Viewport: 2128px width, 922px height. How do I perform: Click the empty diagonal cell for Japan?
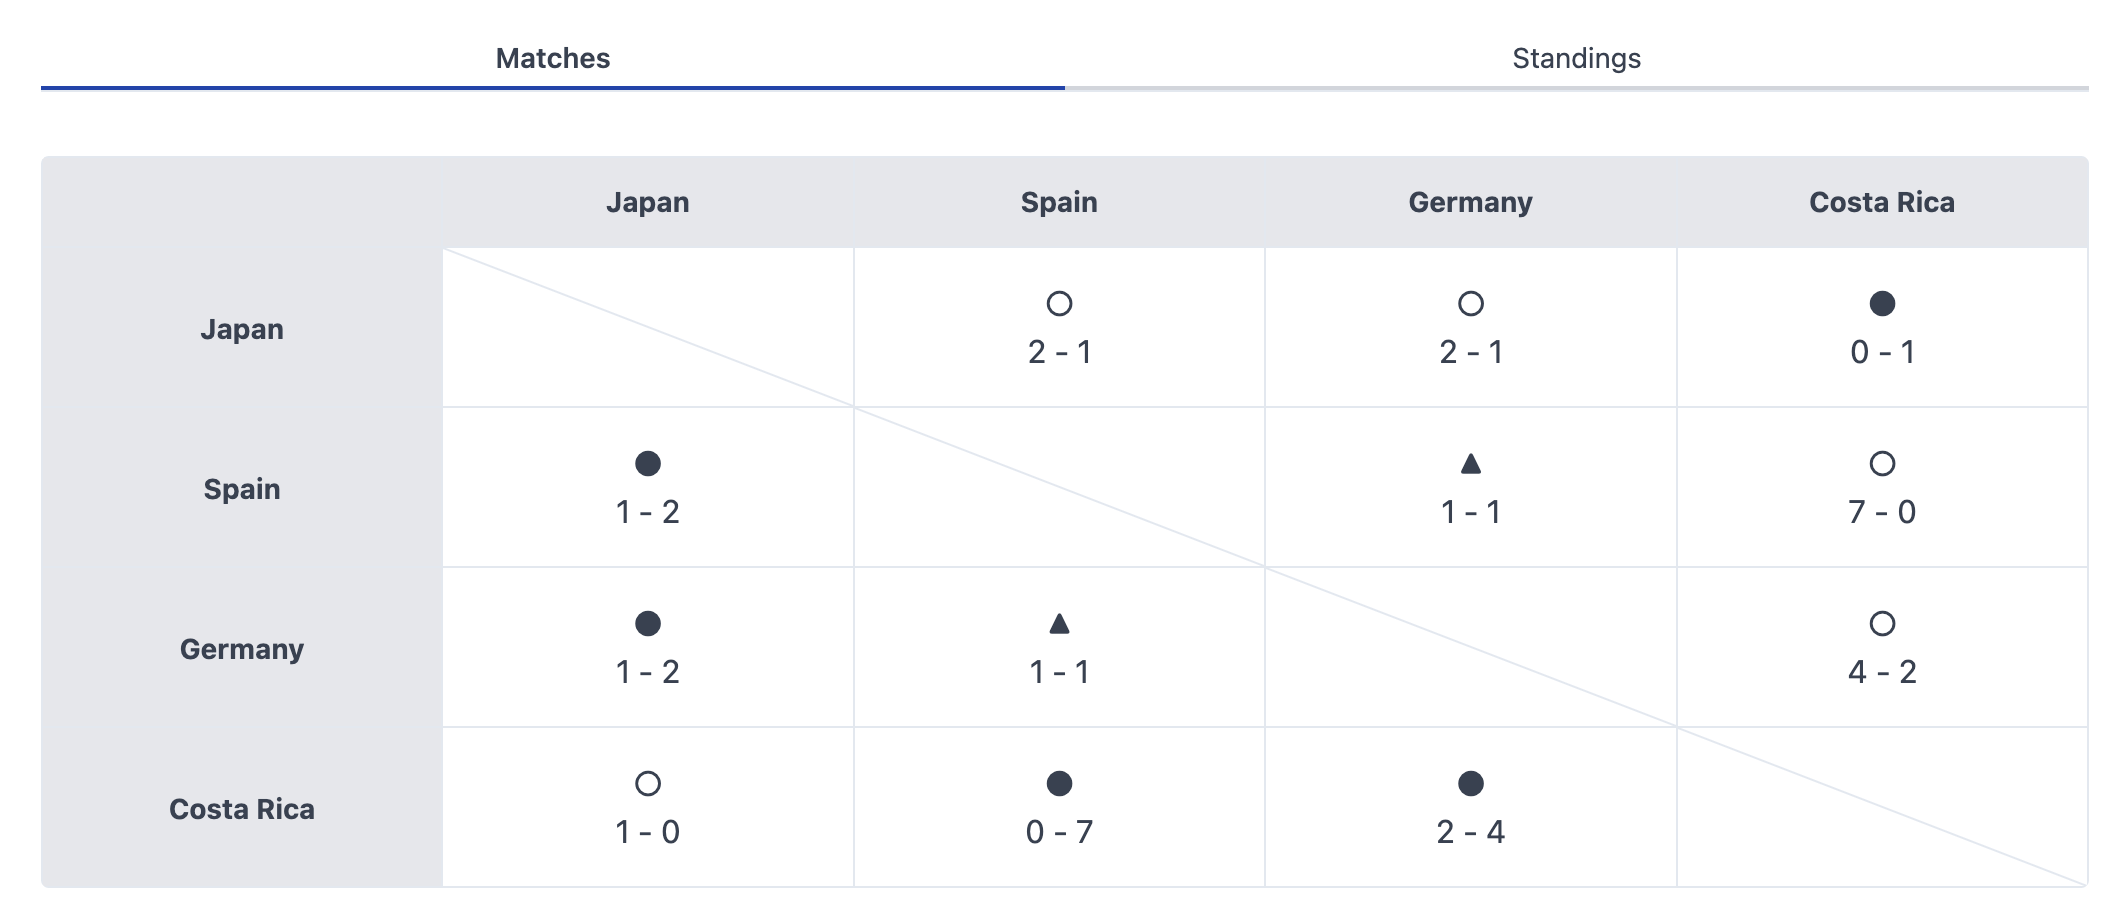648,328
